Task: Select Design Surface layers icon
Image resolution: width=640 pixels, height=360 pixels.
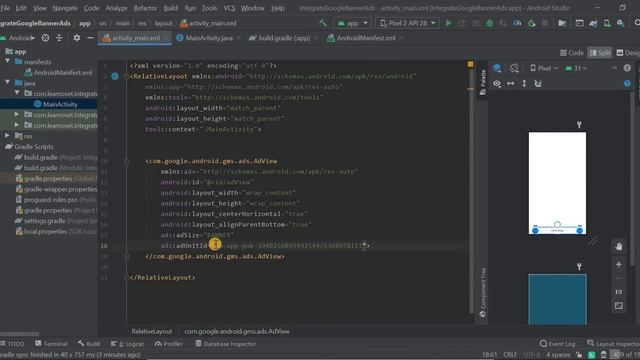Action: 497,68
